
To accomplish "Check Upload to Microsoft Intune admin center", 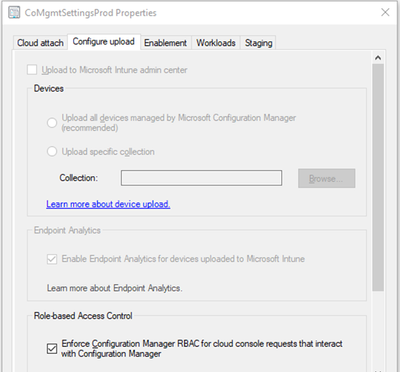I will pyautogui.click(x=32, y=70).
